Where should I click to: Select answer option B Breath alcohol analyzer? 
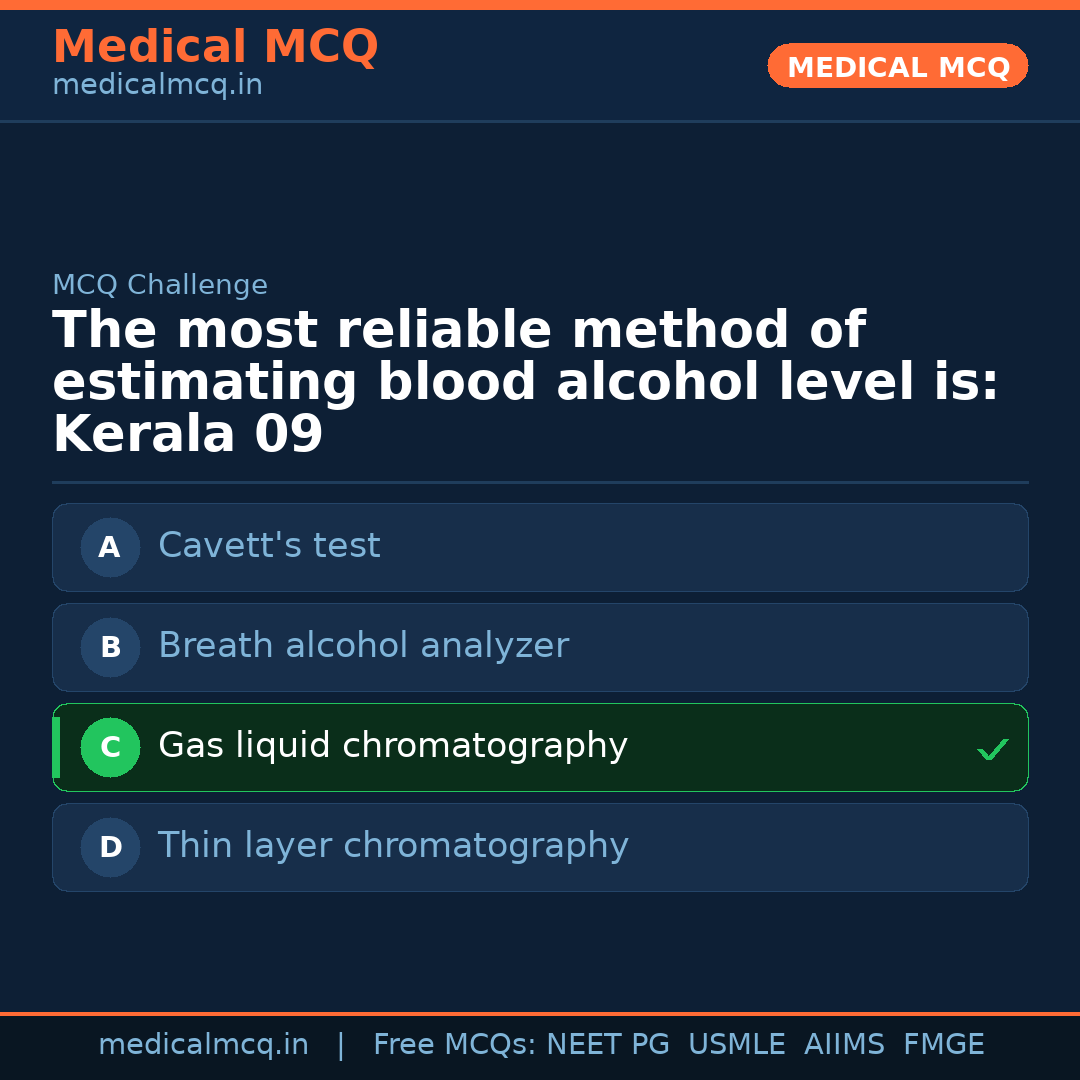tap(540, 647)
